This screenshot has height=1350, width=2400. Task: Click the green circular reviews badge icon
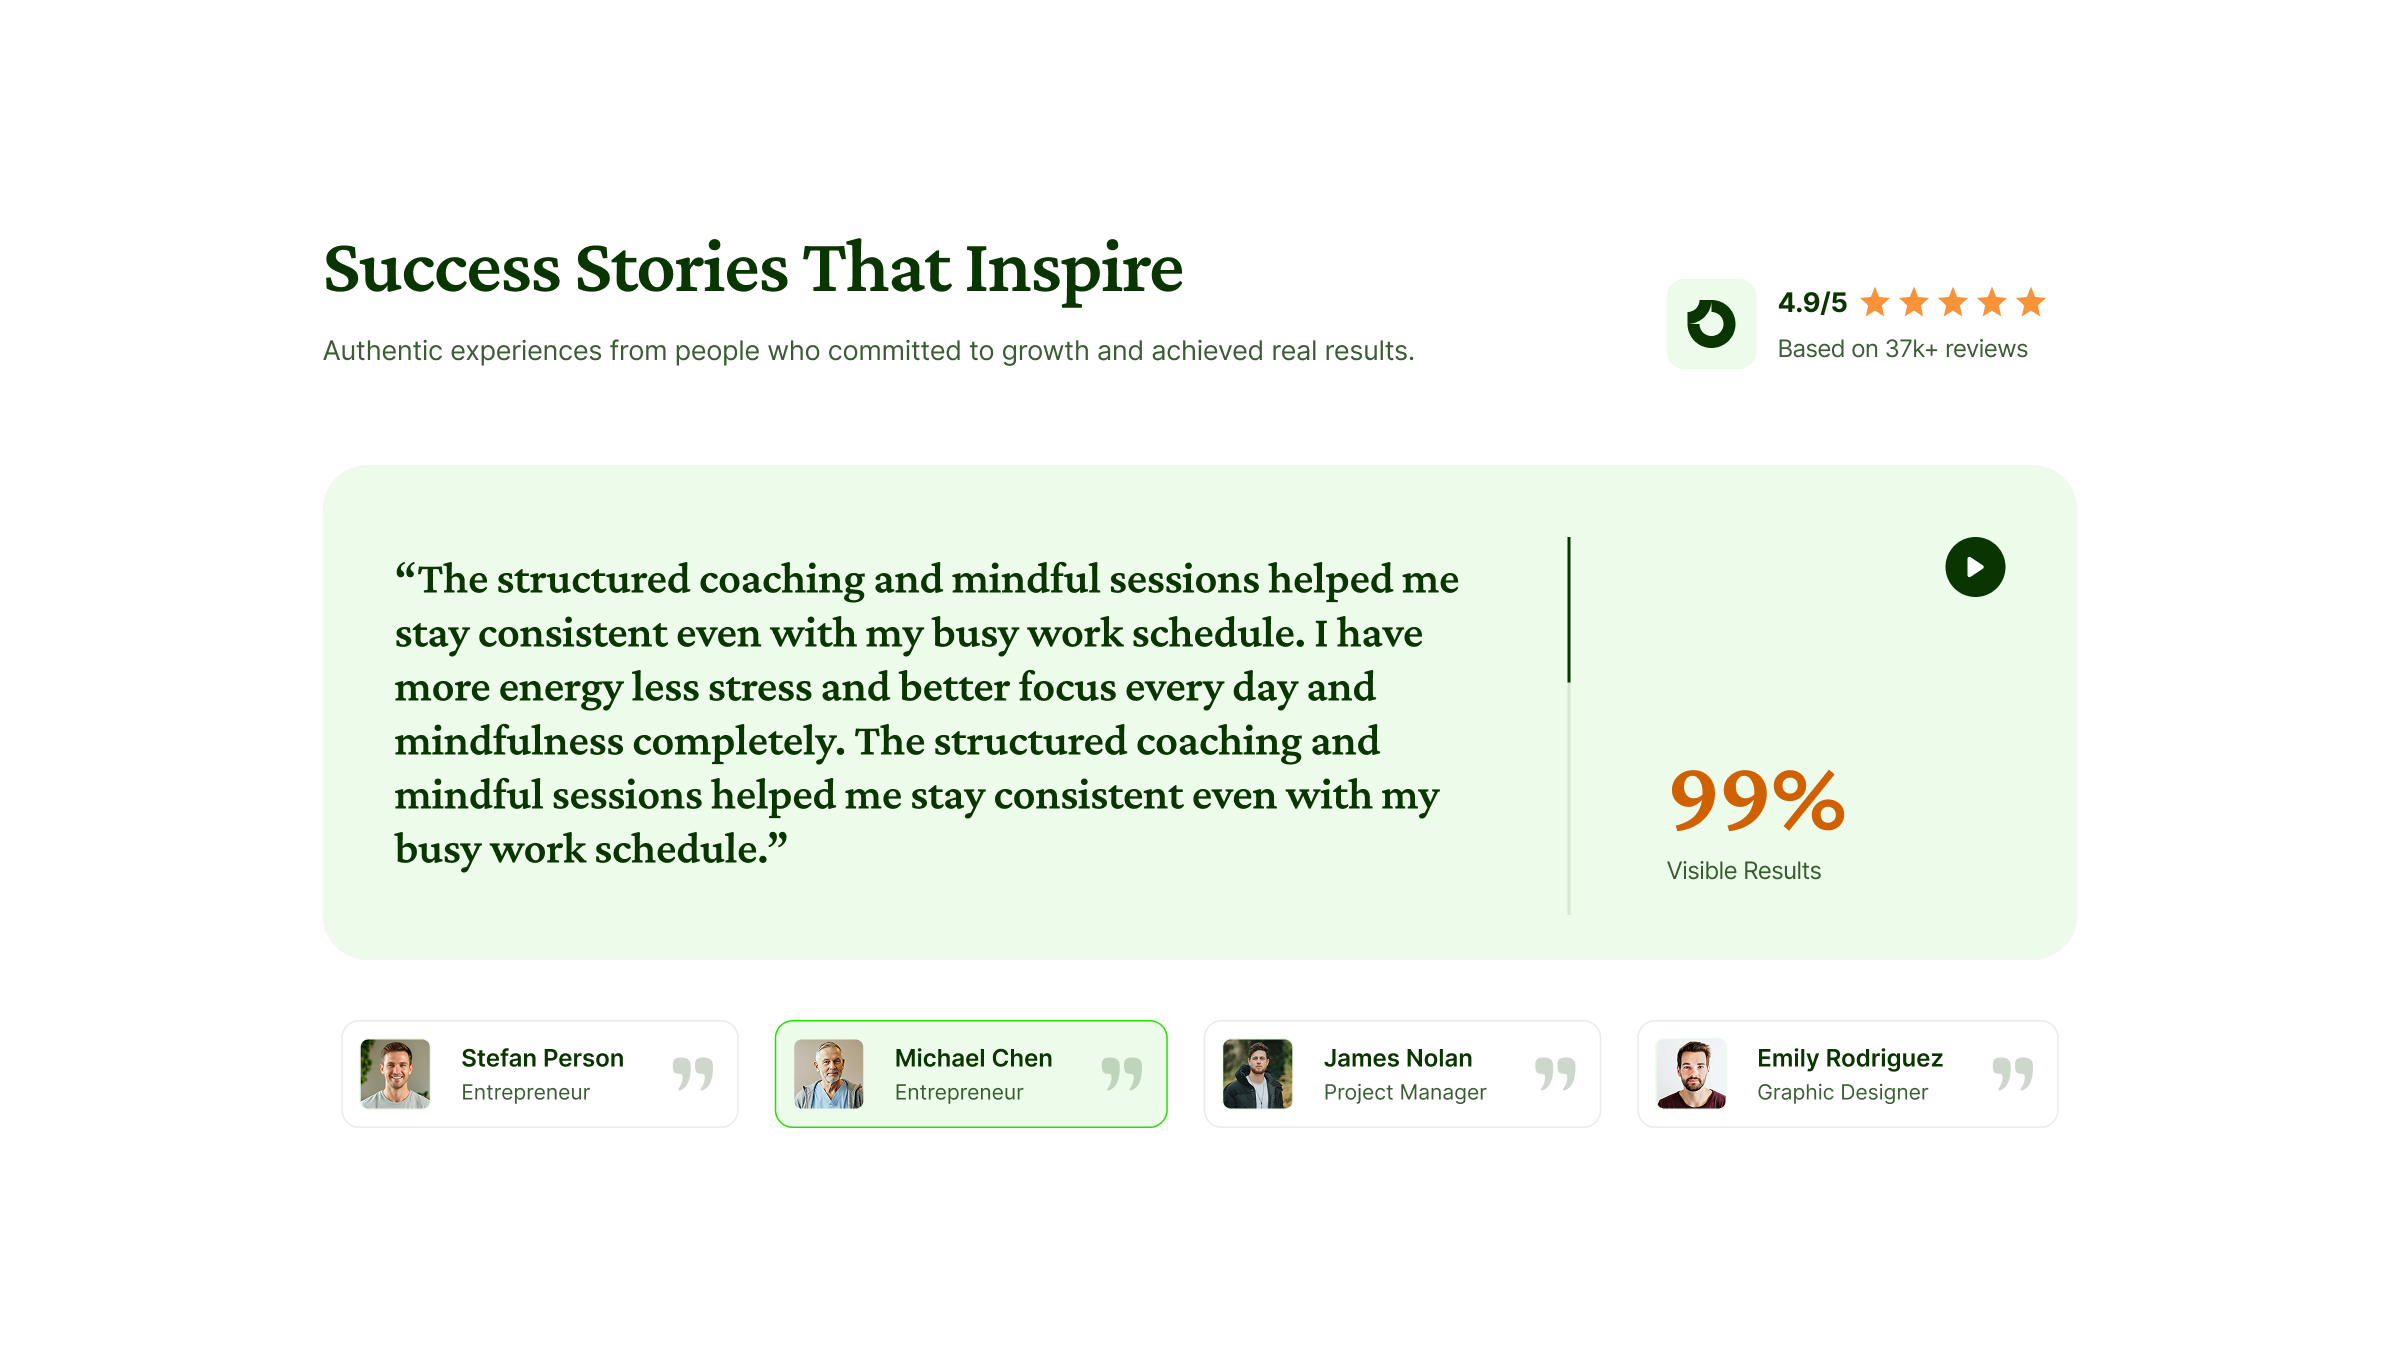click(1710, 324)
